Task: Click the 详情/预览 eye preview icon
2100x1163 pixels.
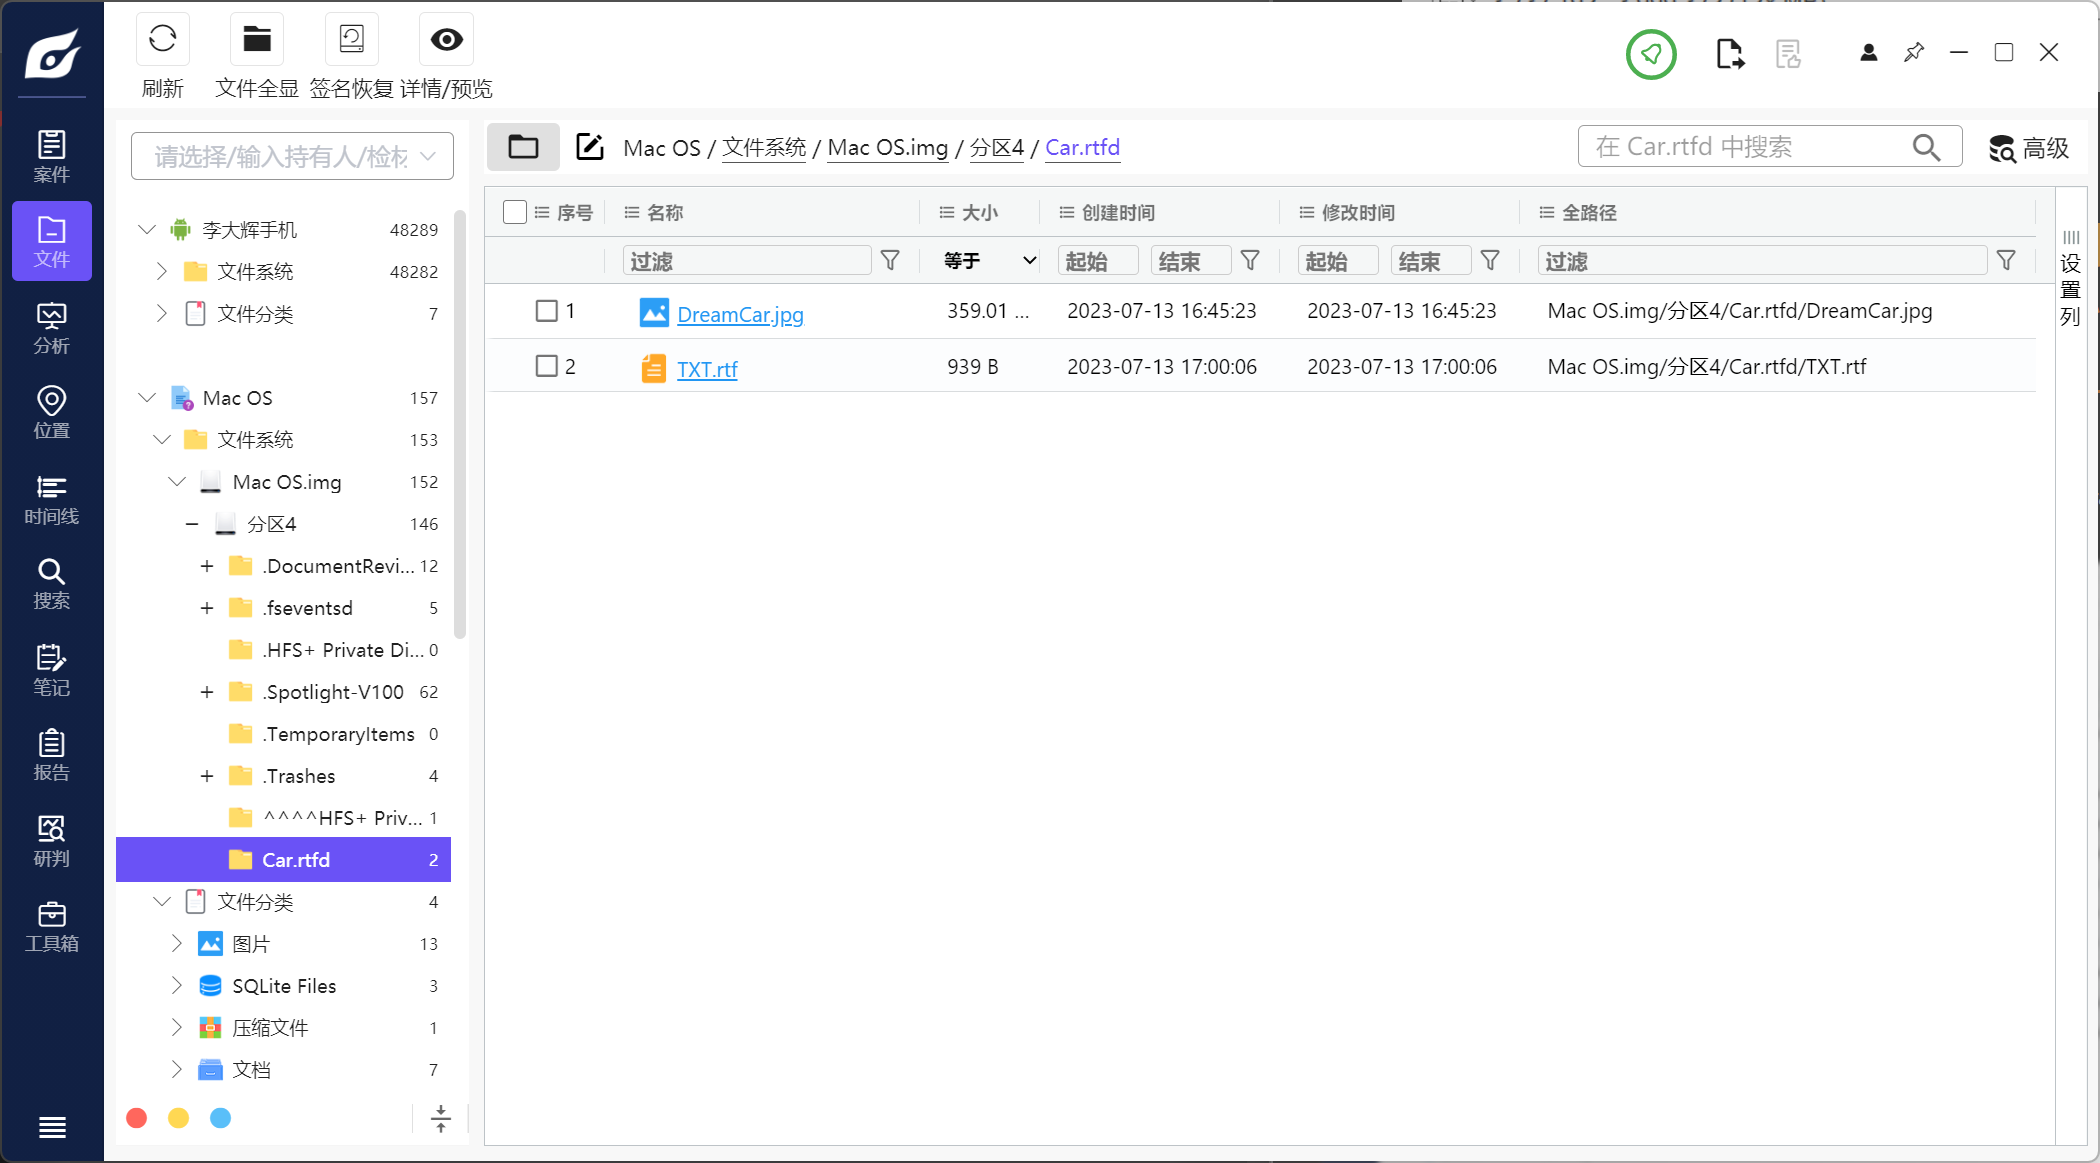Action: coord(446,40)
